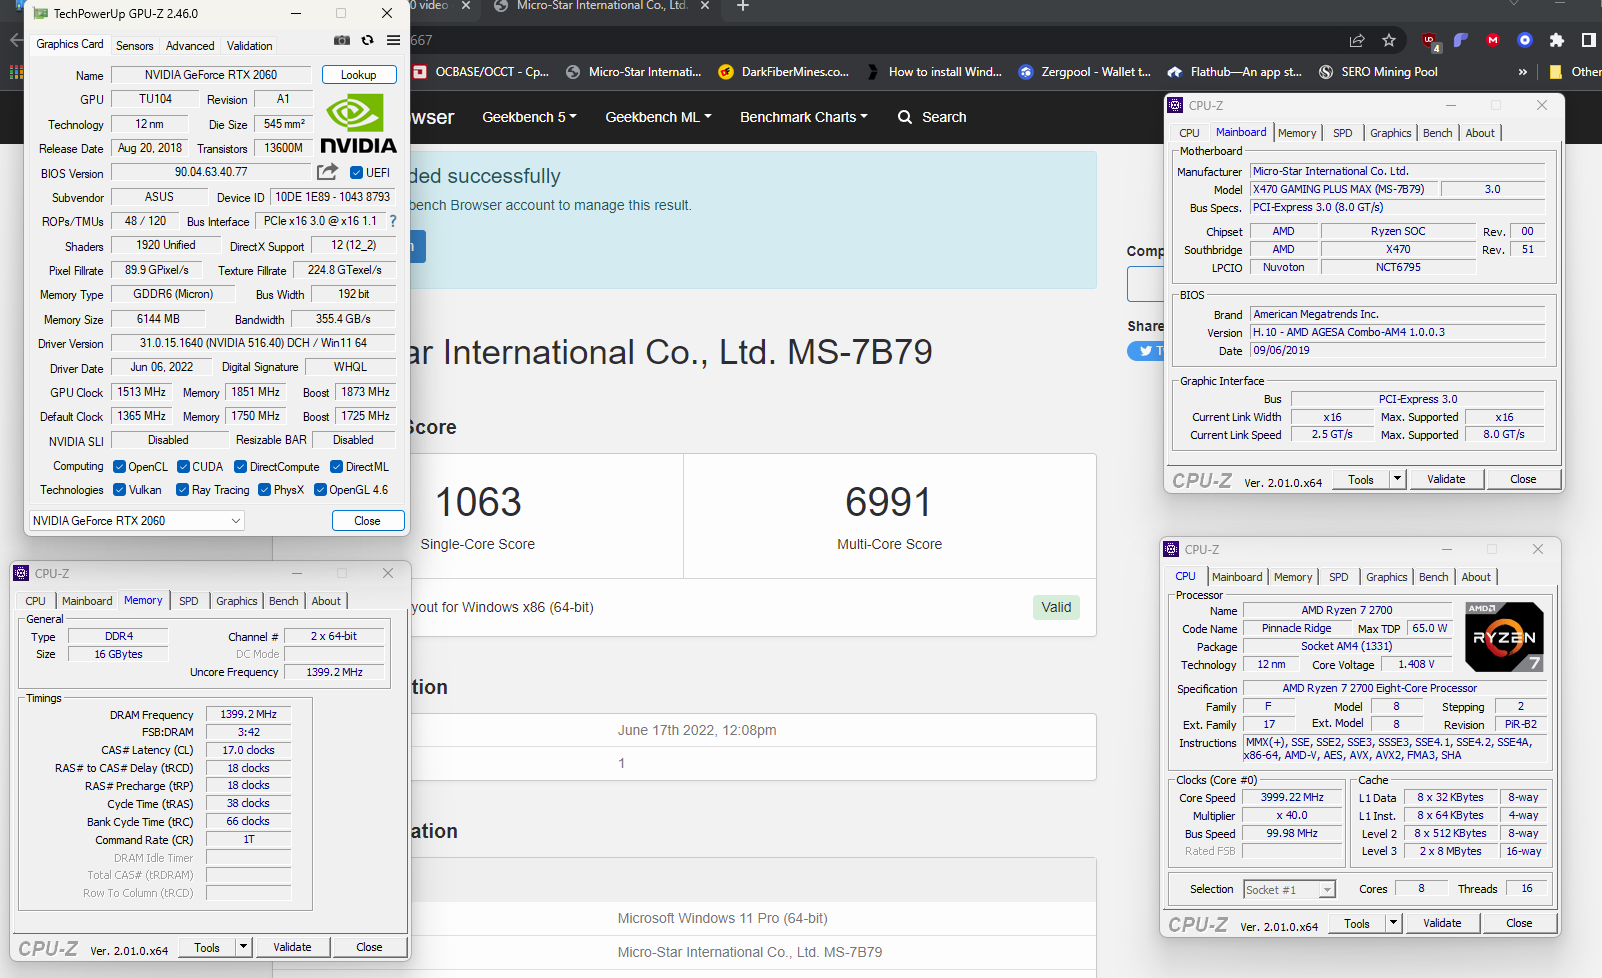1602x978 pixels.
Task: Open the DarkFiberMines.com bookmark
Action: click(x=783, y=72)
